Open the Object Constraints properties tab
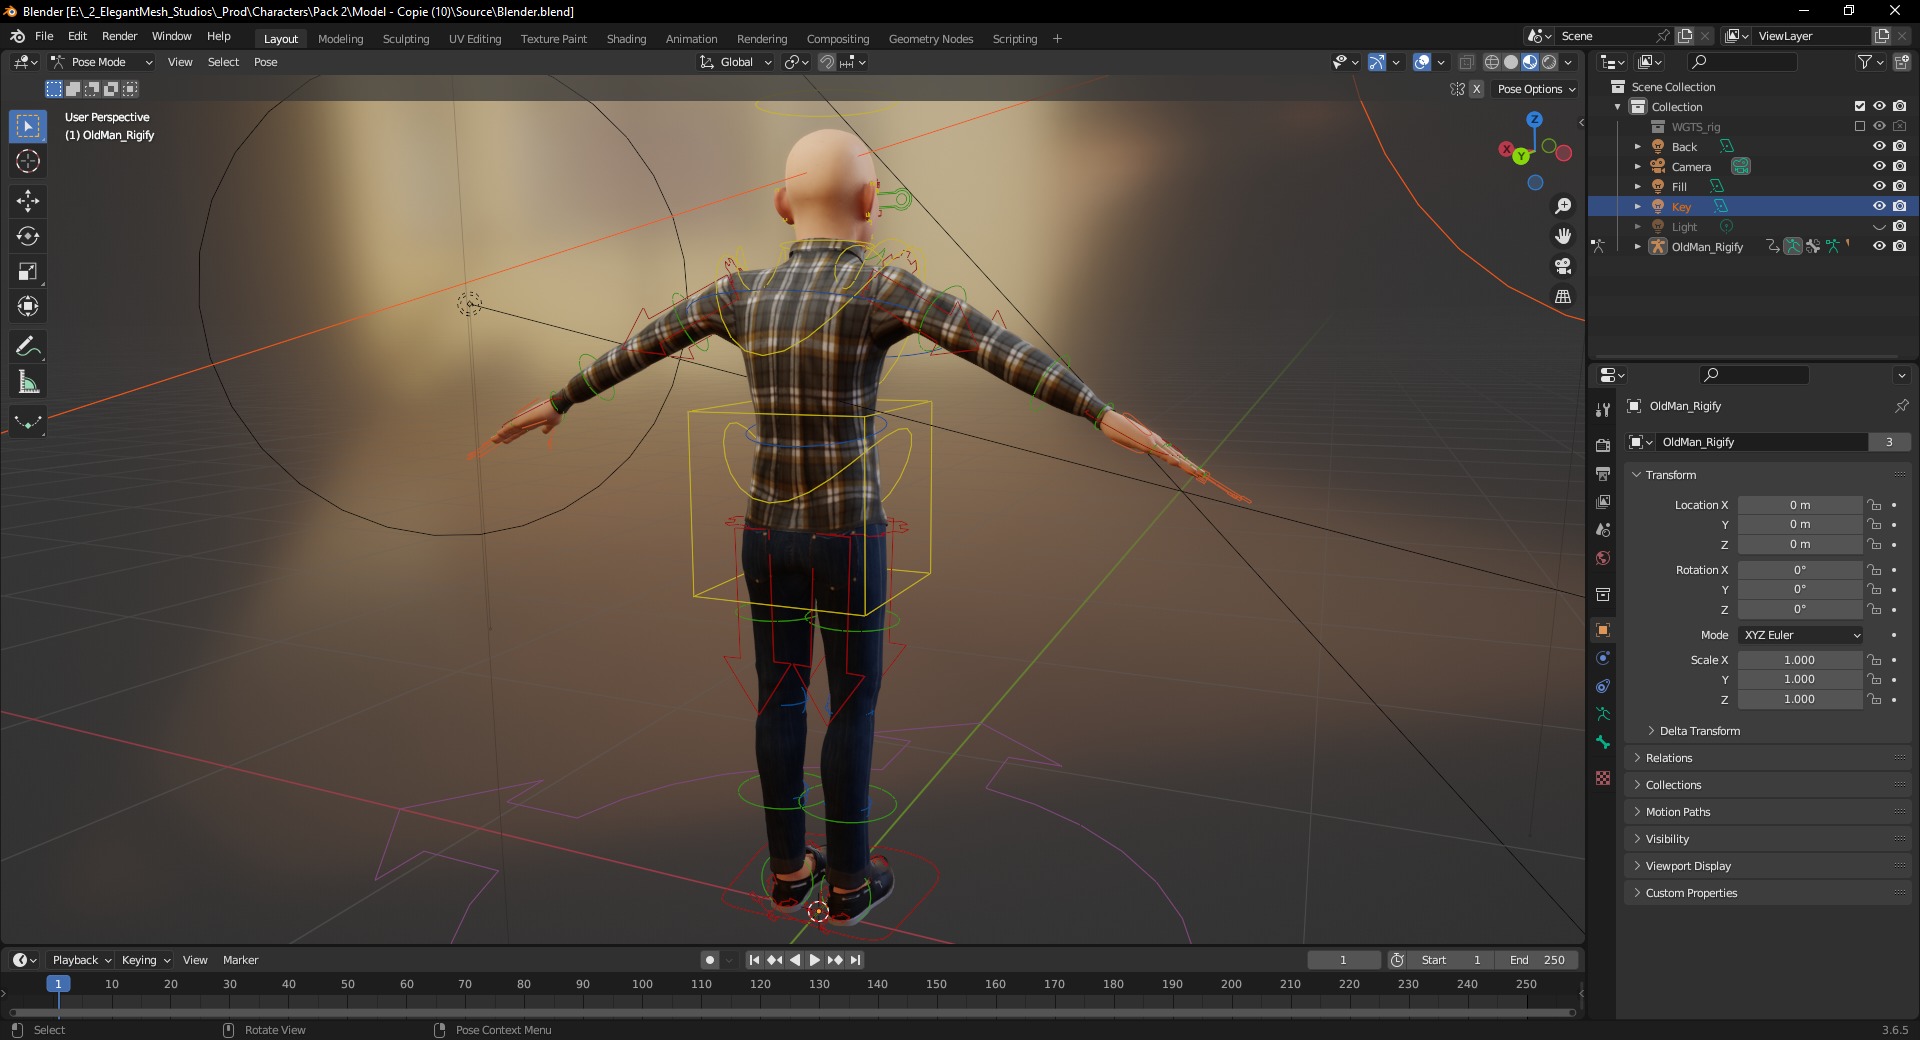This screenshot has width=1920, height=1040. click(x=1603, y=686)
